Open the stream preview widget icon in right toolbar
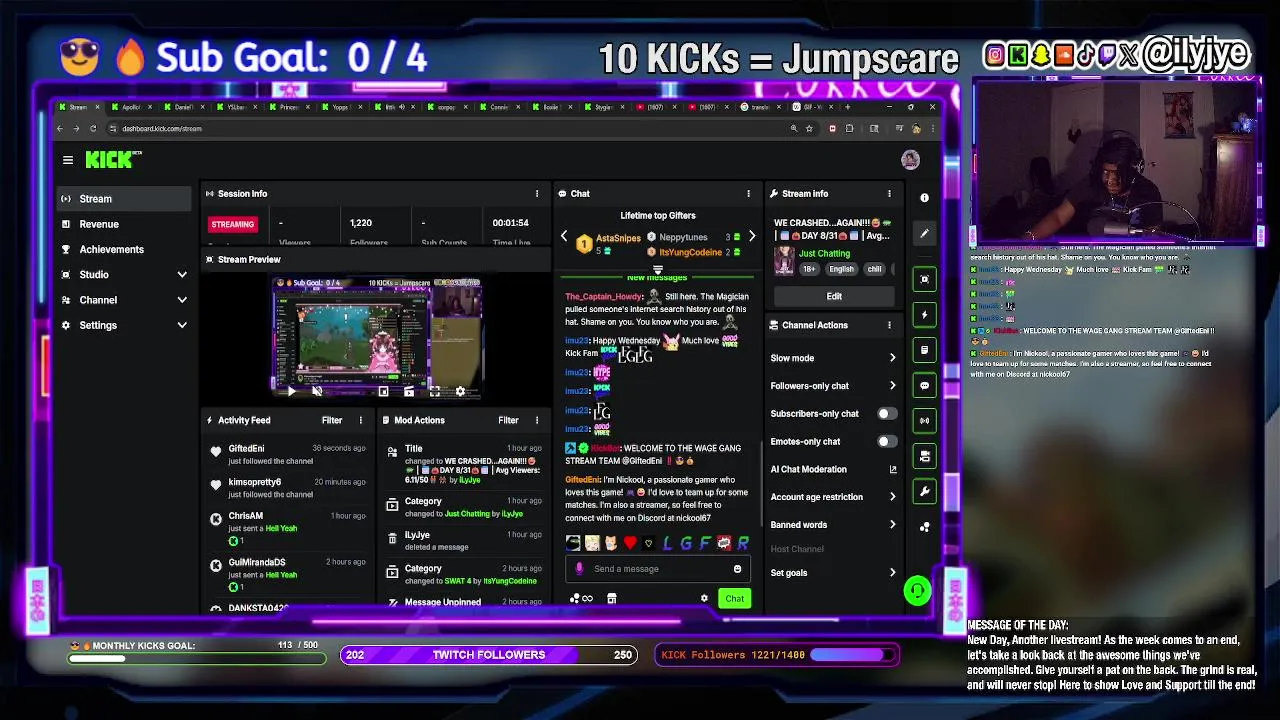The image size is (1280, 720). point(924,279)
